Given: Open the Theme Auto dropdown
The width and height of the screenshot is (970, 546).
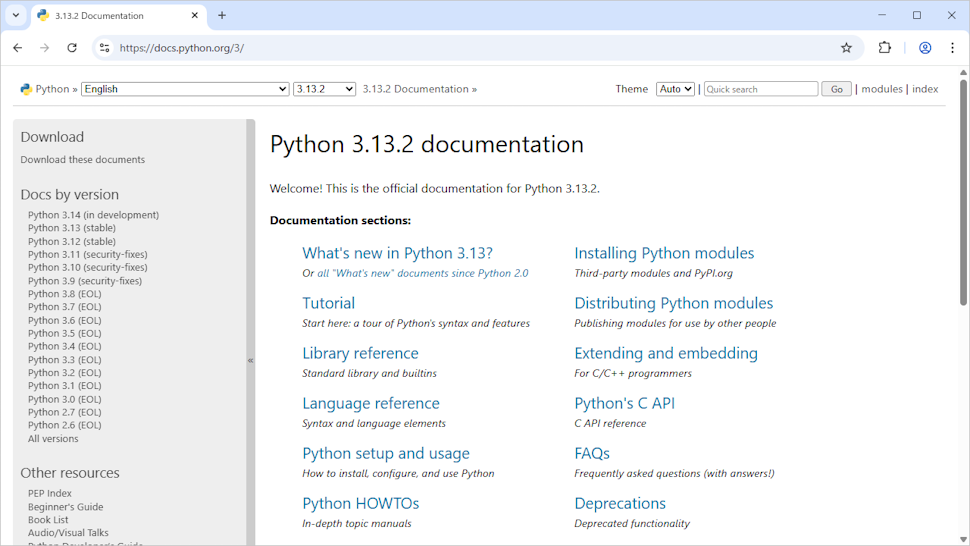Looking at the screenshot, I should [675, 89].
